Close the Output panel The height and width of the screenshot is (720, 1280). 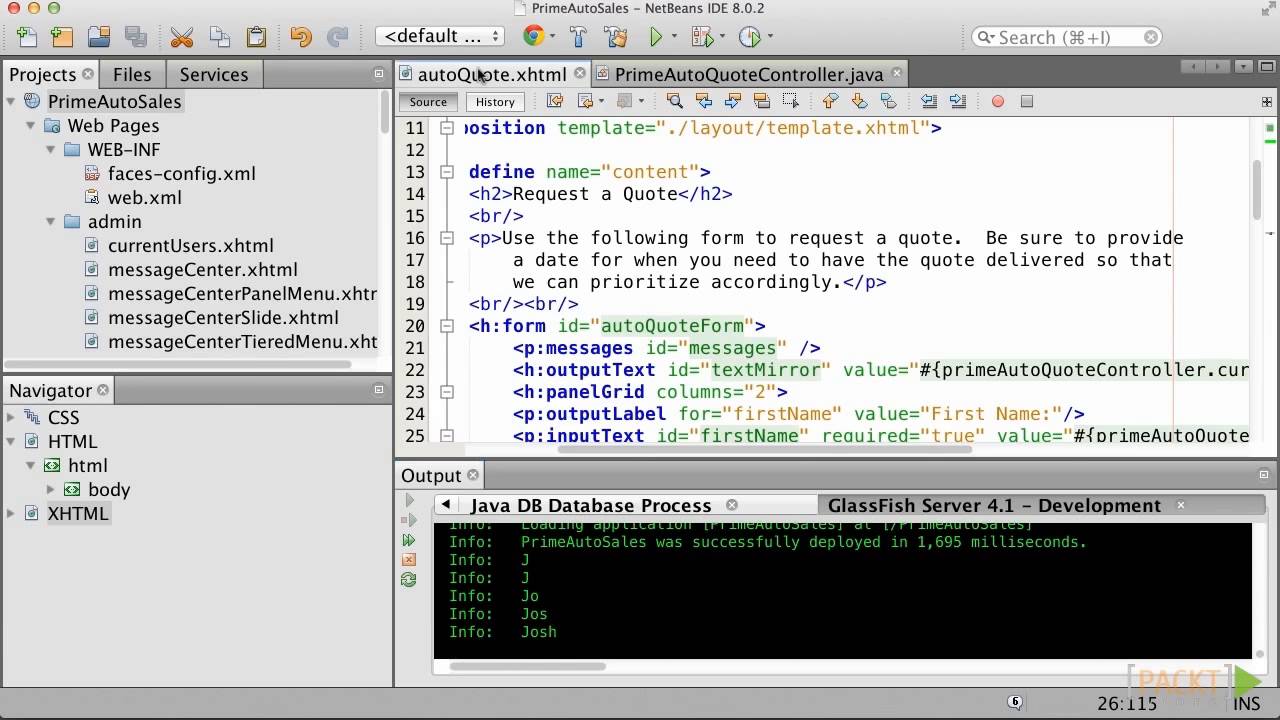point(473,475)
